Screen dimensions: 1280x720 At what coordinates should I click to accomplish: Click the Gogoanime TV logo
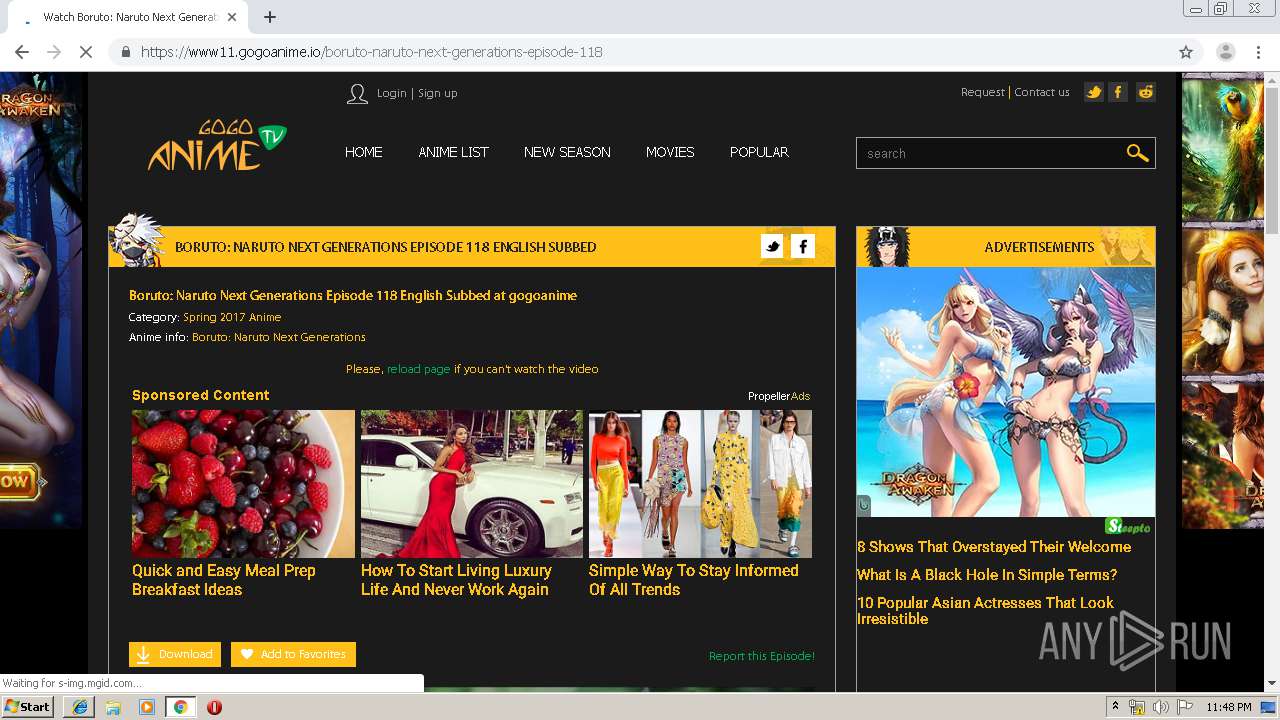click(217, 146)
